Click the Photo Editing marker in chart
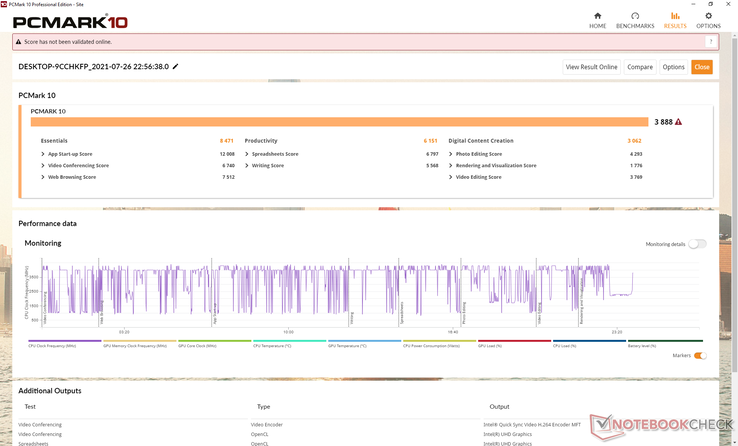Viewport: 738px width, 446px height. pos(464,313)
